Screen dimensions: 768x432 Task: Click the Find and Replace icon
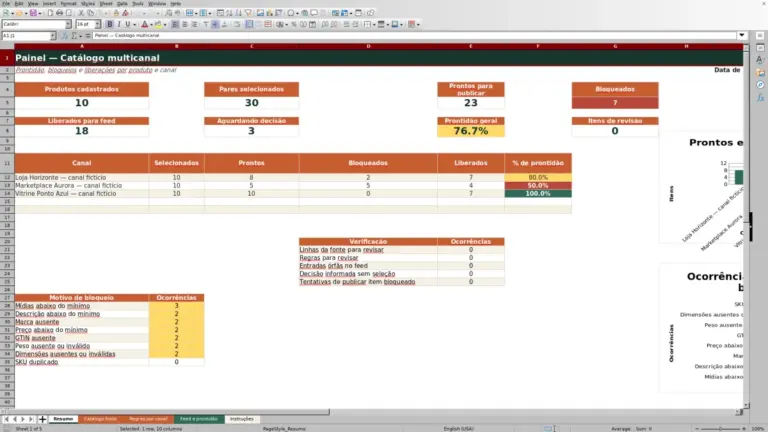168,13
